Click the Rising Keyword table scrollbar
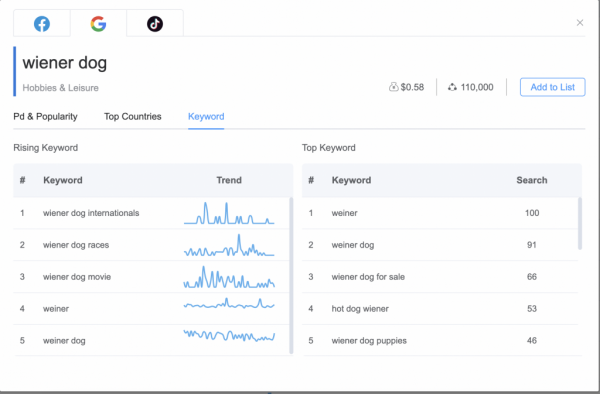The width and height of the screenshot is (600, 394). 291,275
